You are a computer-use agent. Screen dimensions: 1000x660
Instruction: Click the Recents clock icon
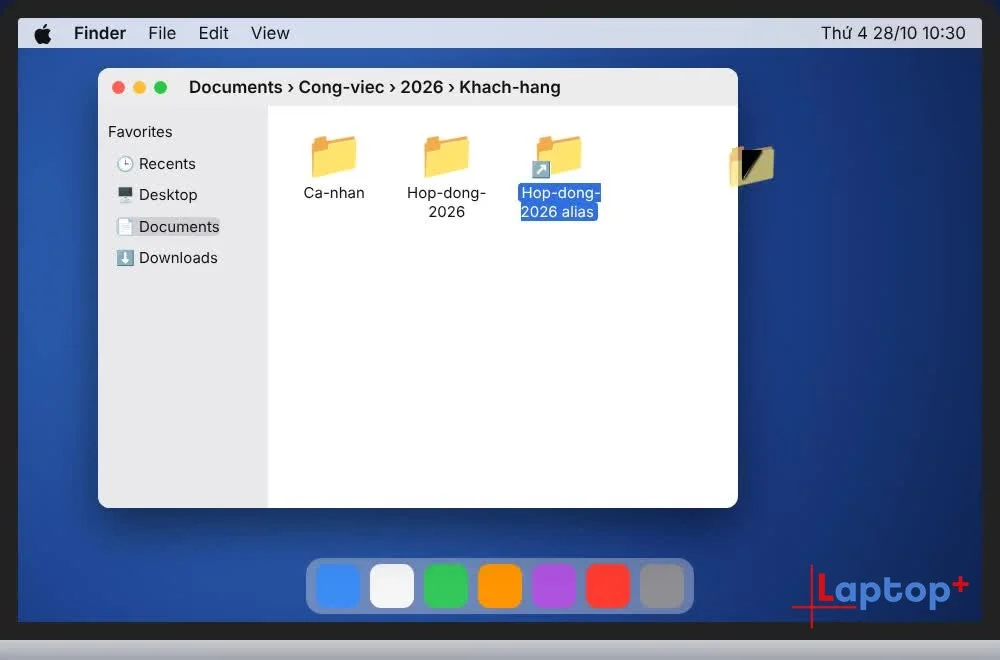pos(125,164)
